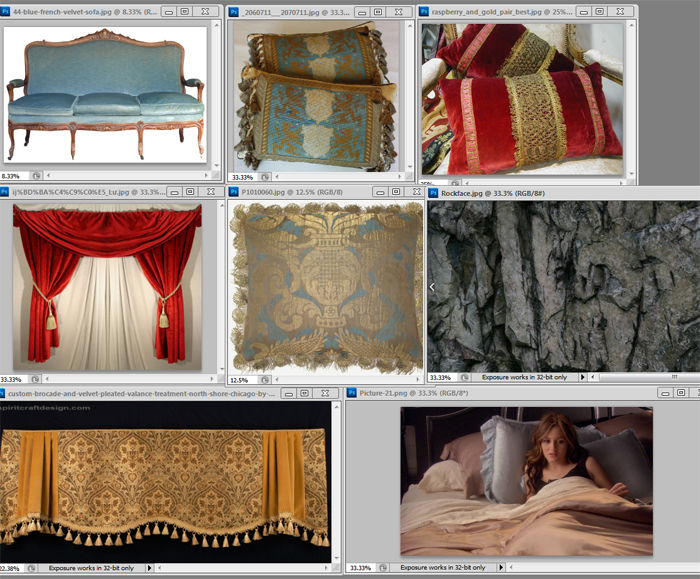Click the woman in bed image in Picture-21.png

click(x=526, y=481)
